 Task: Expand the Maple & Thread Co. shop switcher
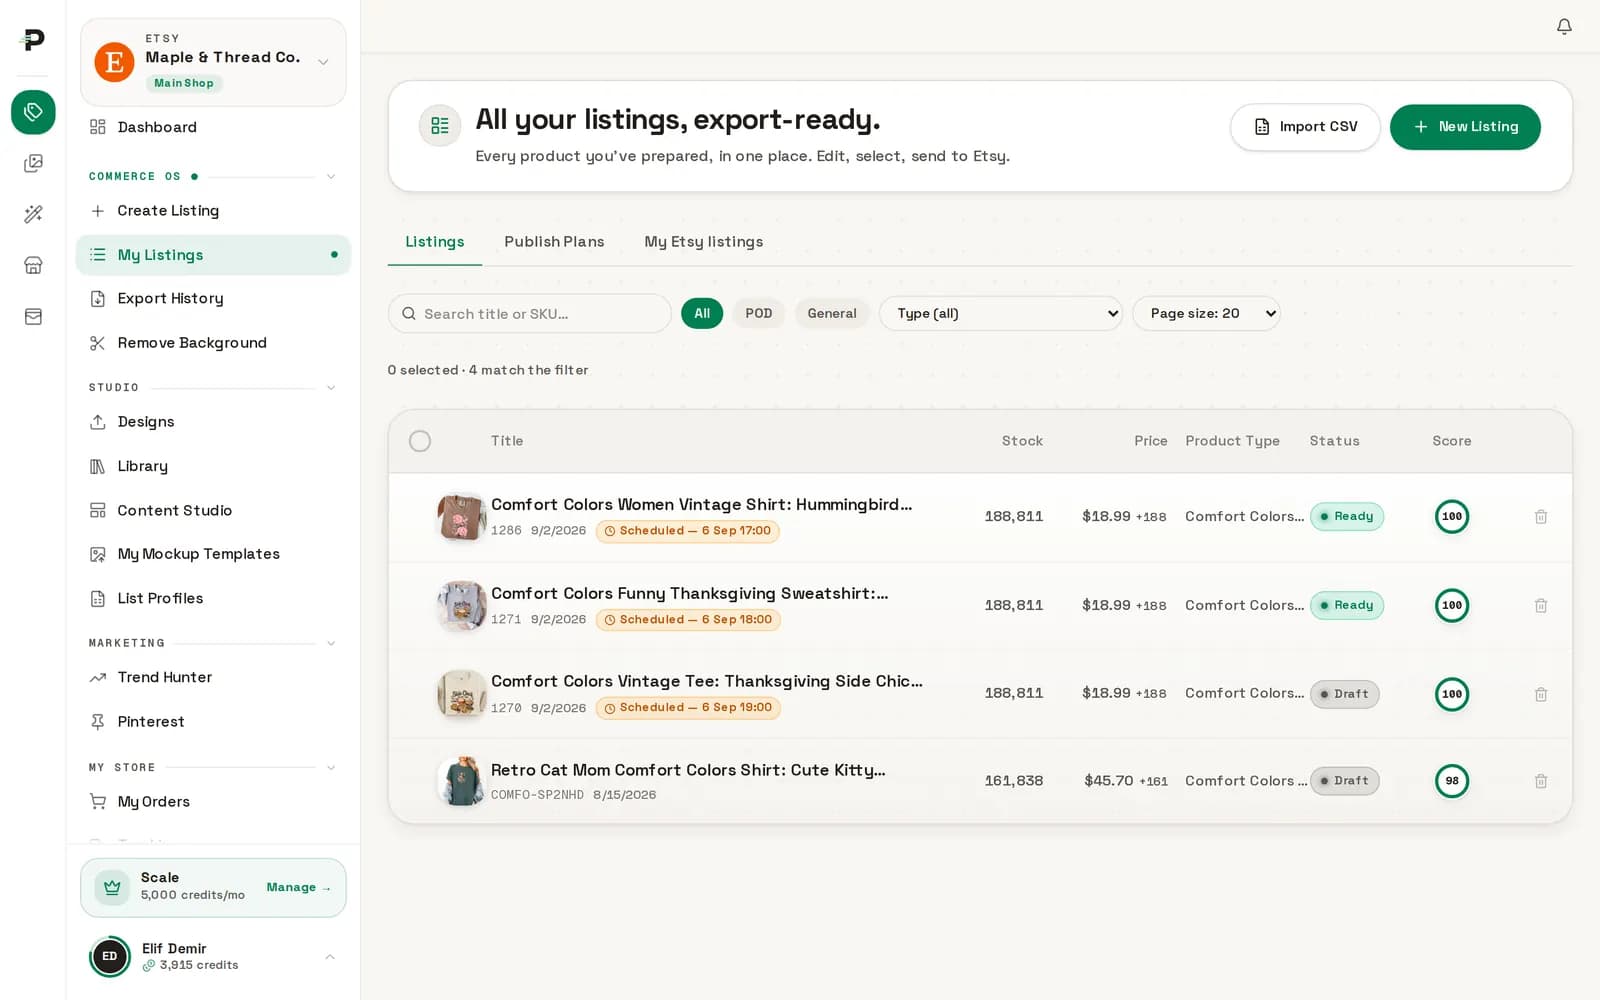213,62
